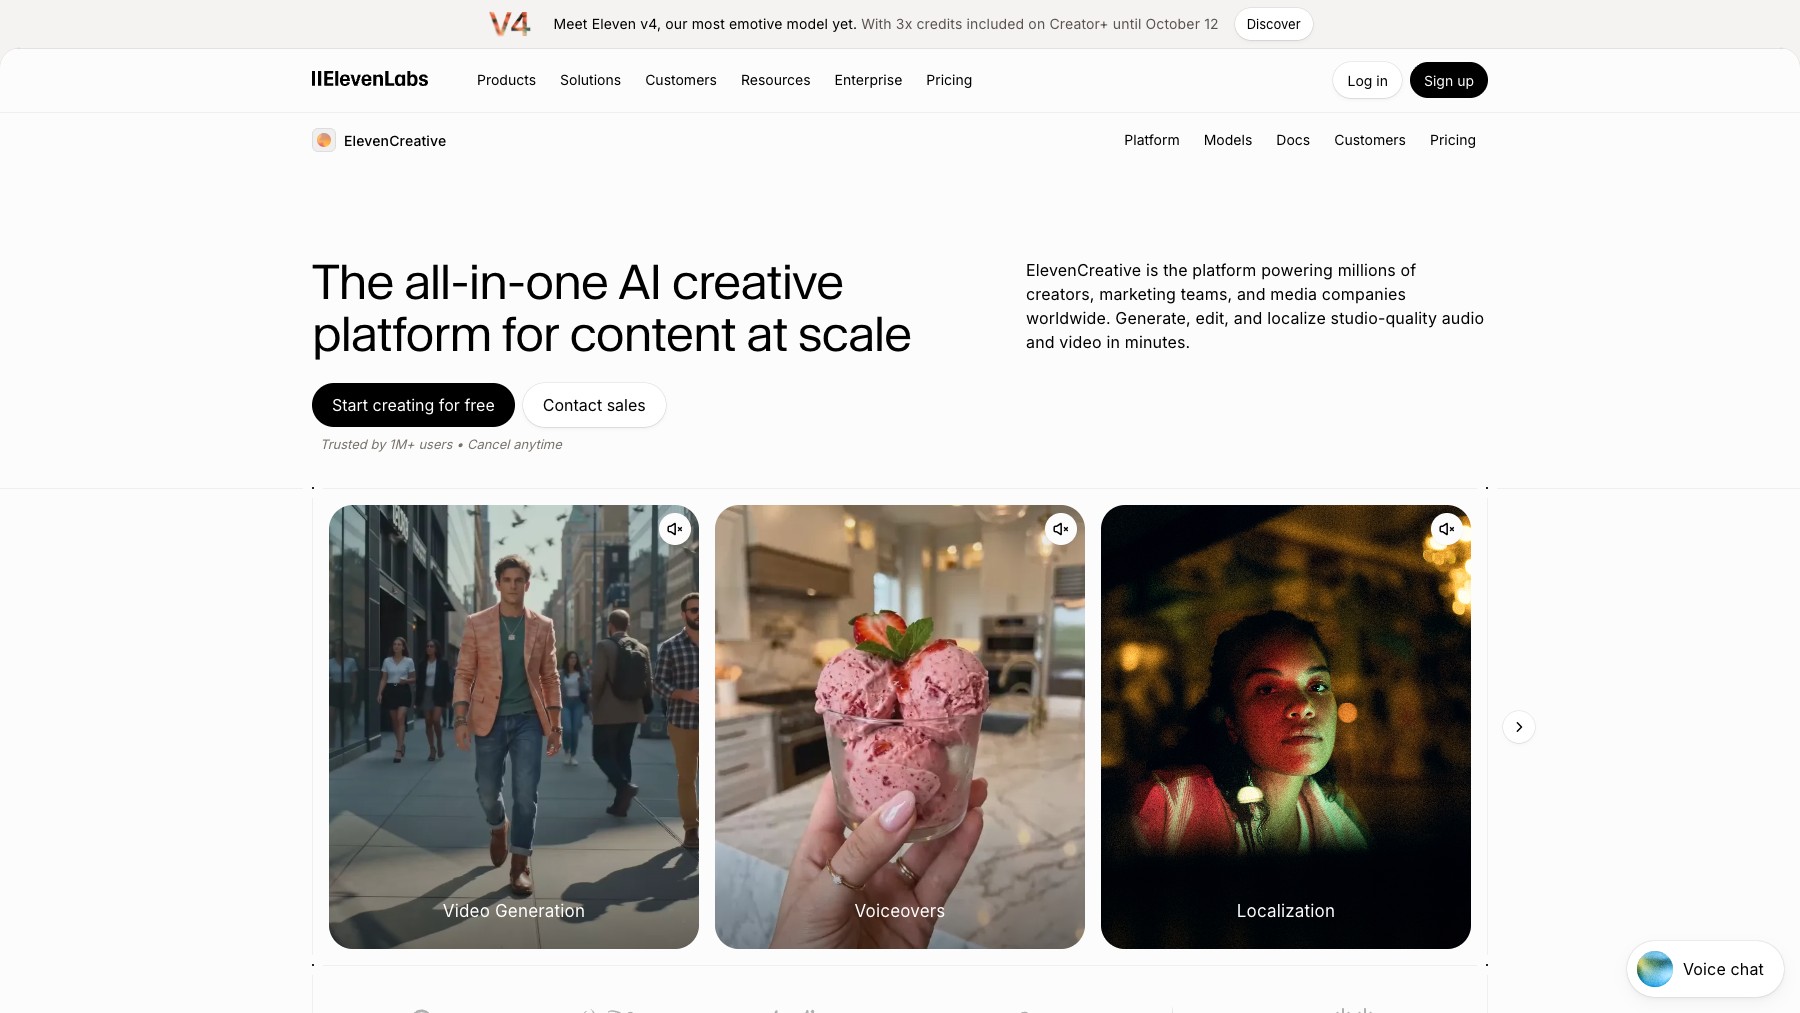
Task: Click the ElevenCreative orange icon
Action: coord(324,140)
